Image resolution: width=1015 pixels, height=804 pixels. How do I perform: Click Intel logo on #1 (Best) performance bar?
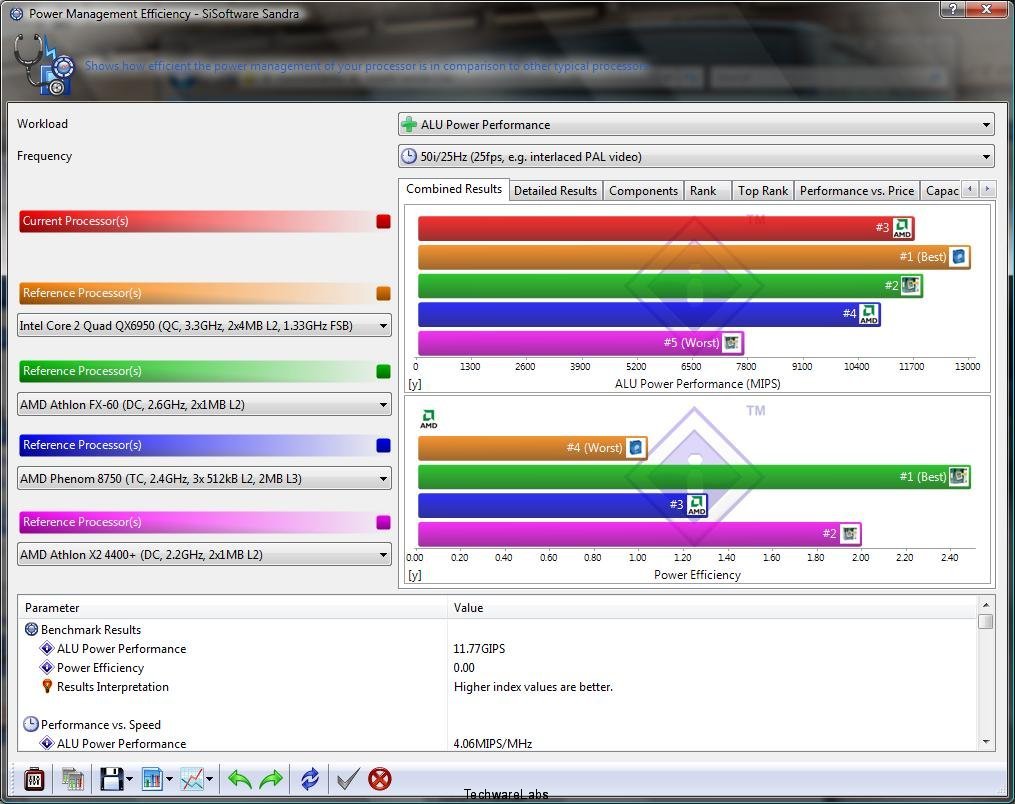pyautogui.click(x=959, y=257)
